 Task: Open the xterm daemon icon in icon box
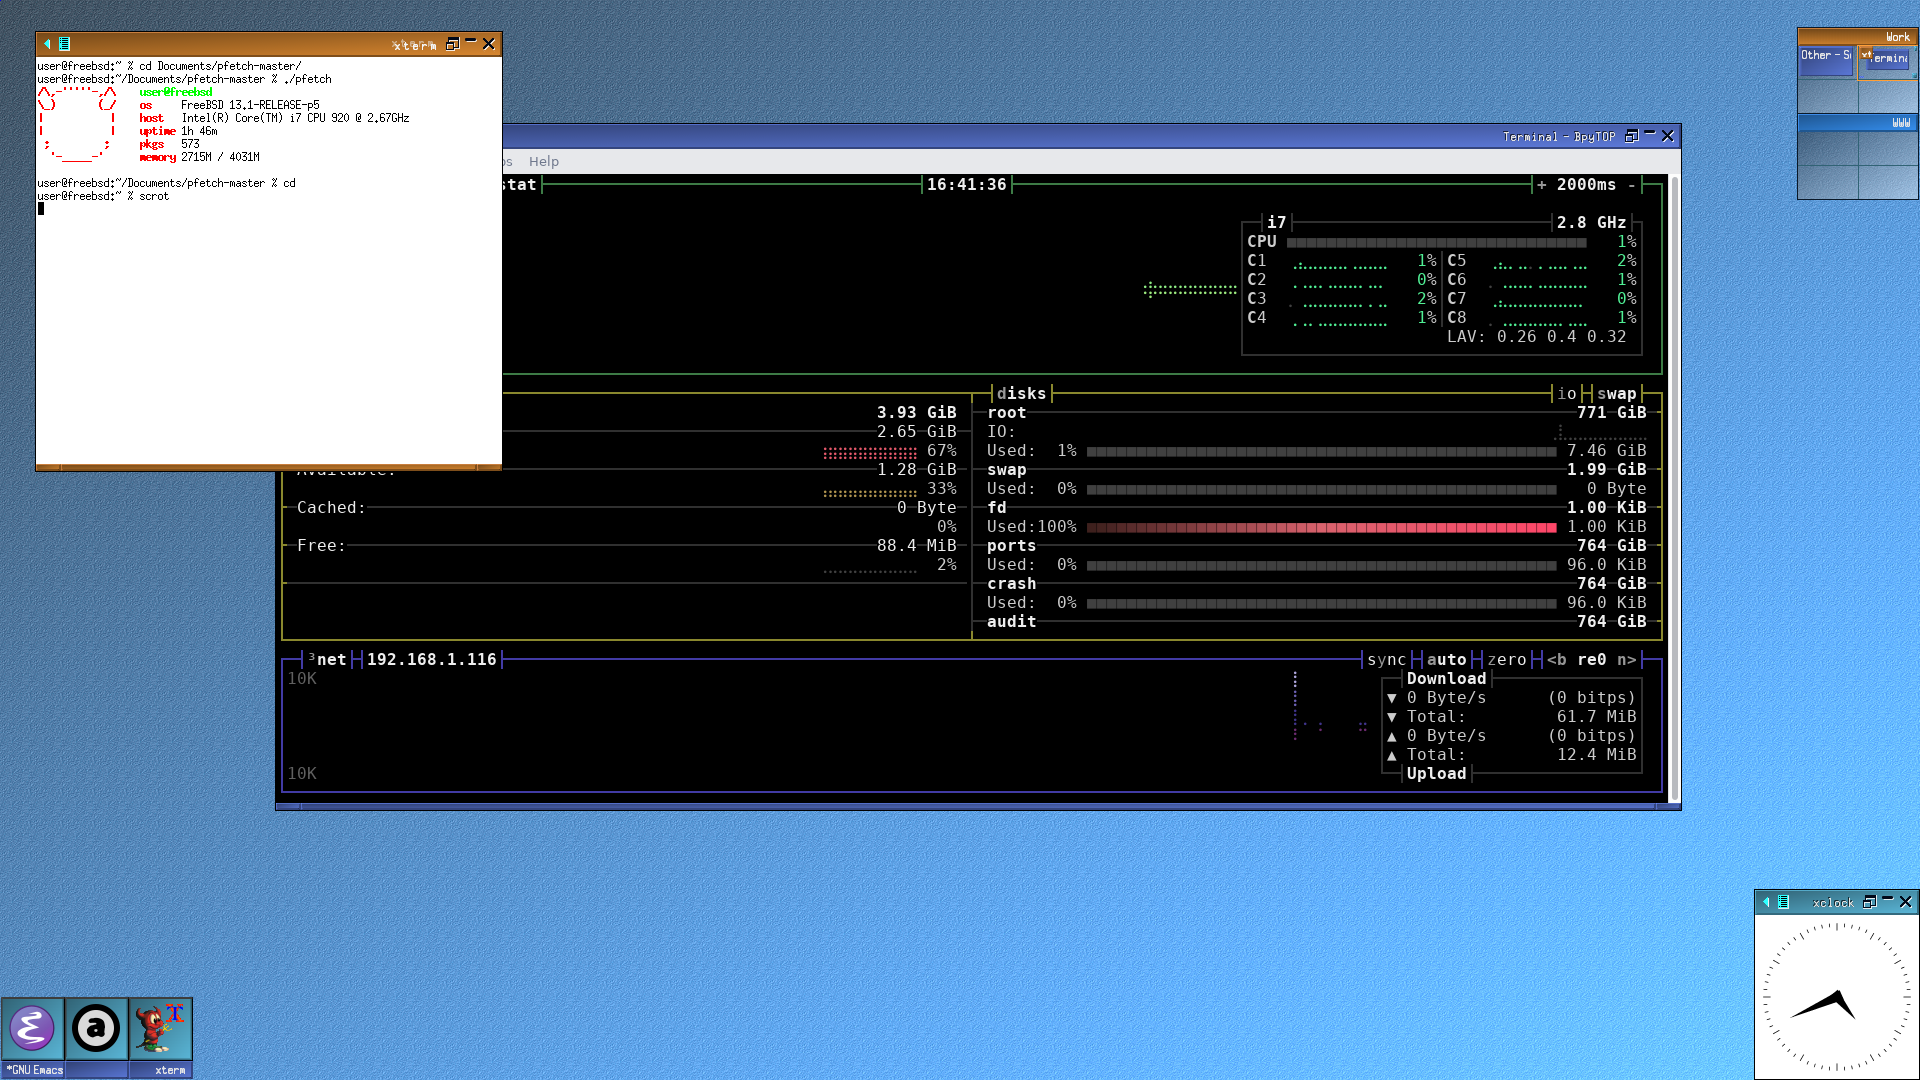160,1028
